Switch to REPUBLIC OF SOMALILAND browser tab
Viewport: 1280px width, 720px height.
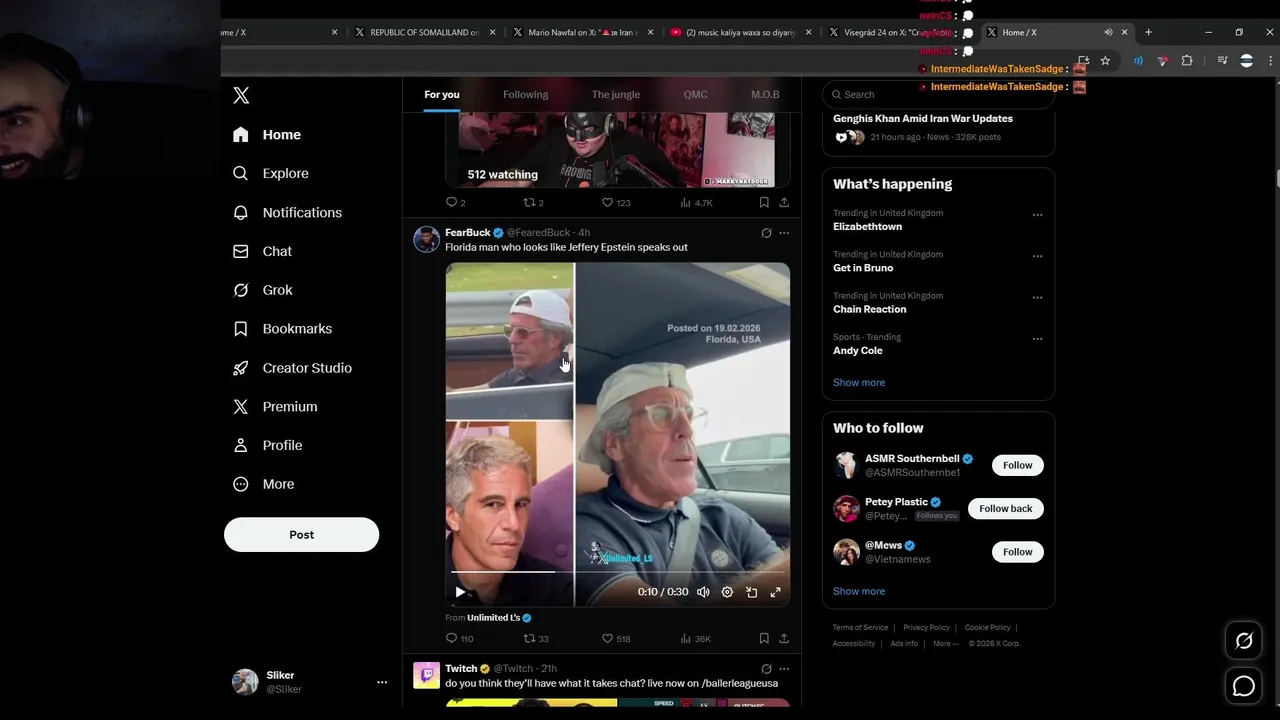423,32
